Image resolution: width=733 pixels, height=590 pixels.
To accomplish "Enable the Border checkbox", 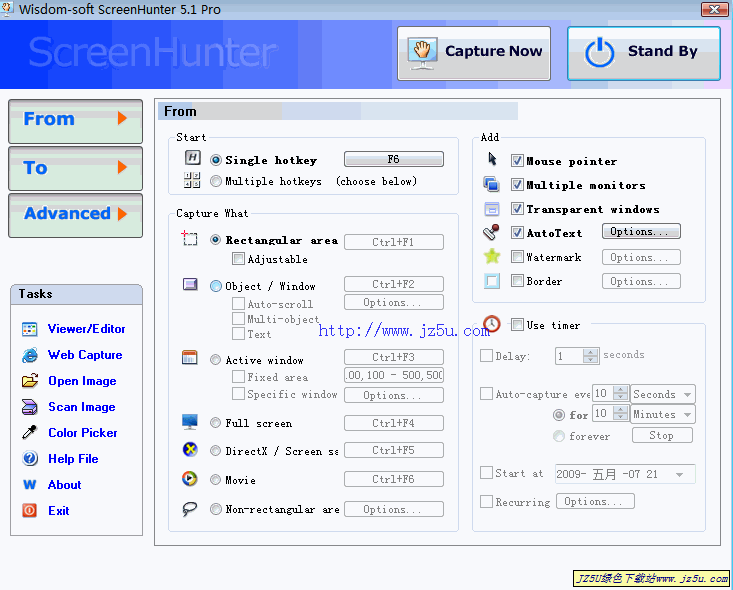I will pos(517,281).
